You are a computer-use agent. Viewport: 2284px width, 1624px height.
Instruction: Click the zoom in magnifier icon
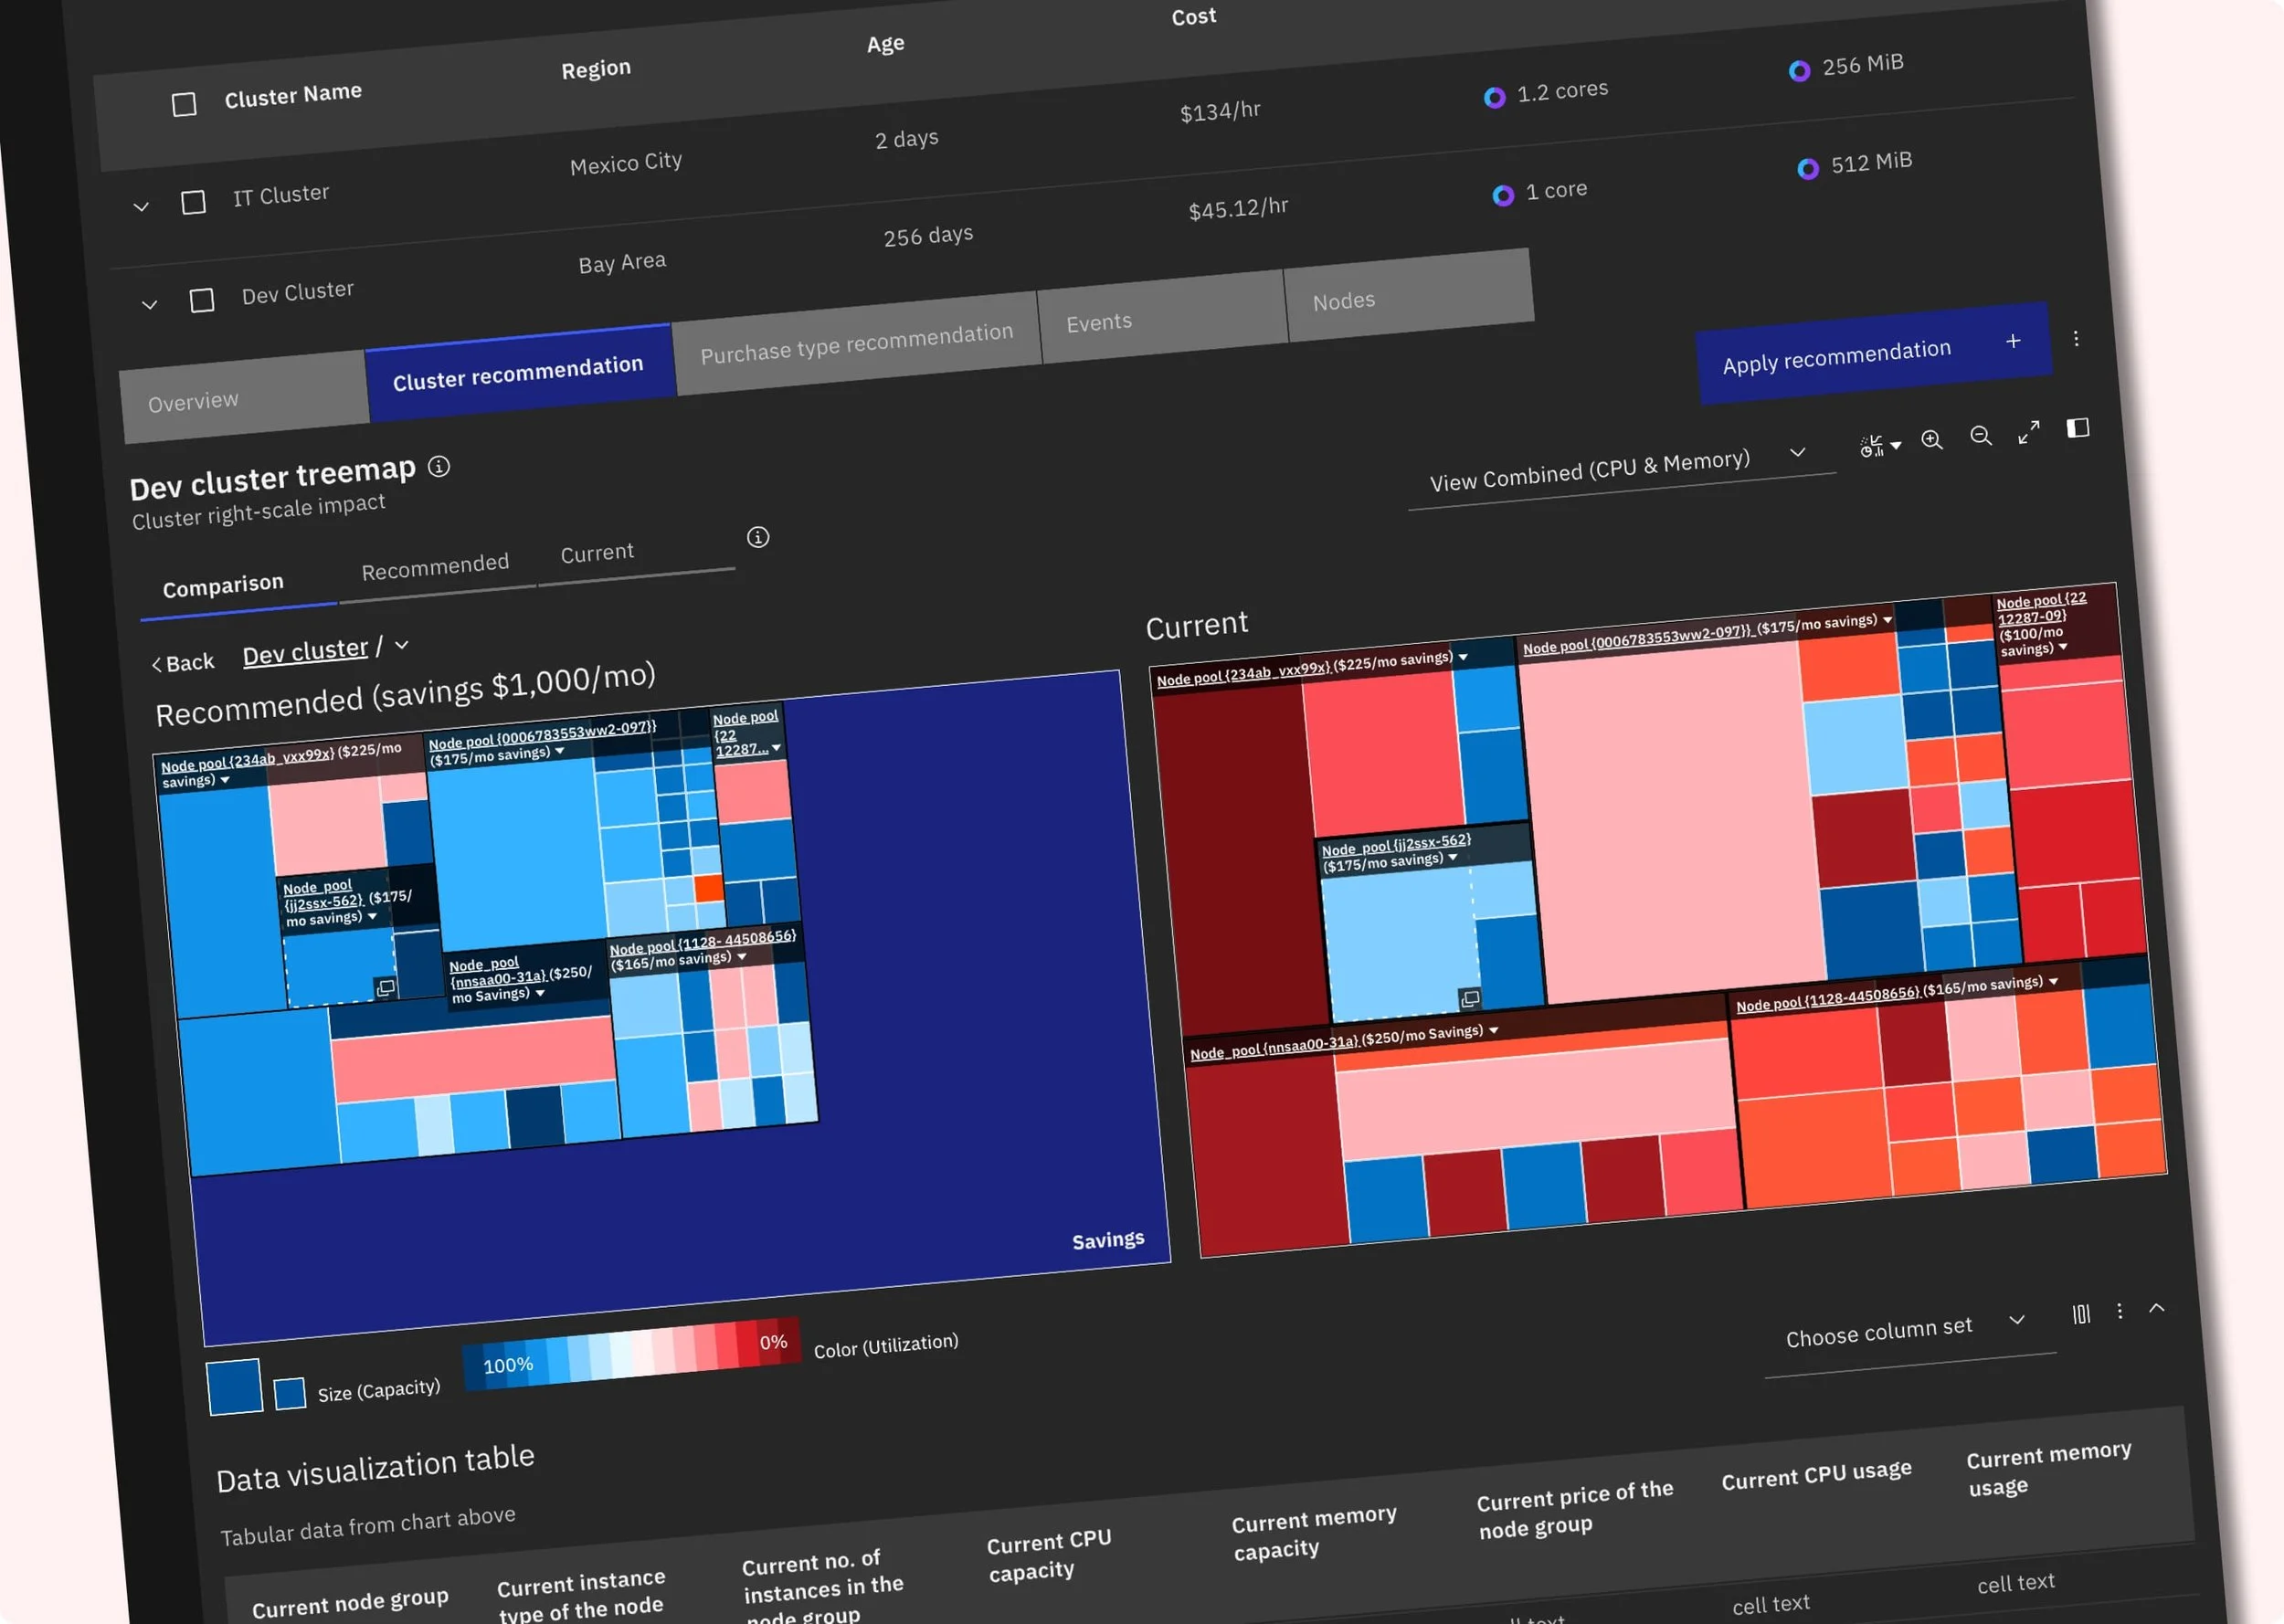click(x=1932, y=440)
